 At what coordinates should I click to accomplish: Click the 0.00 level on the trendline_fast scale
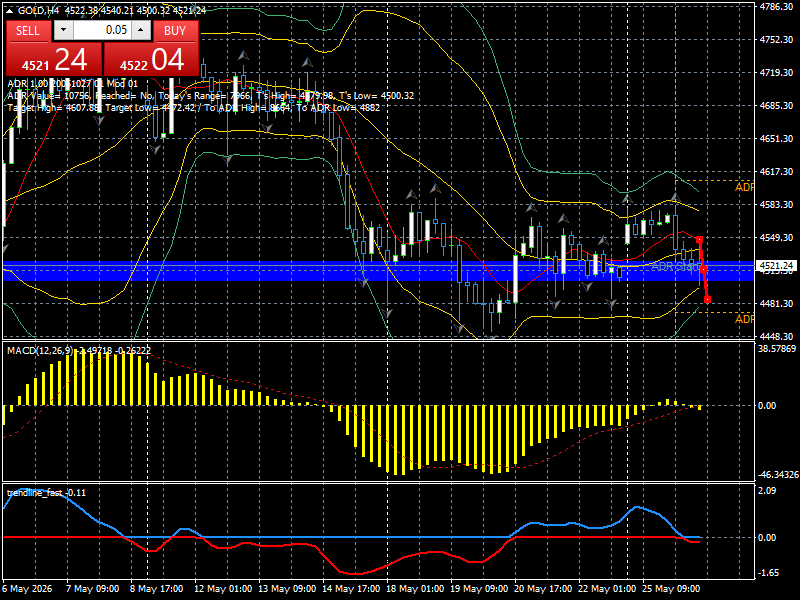click(767, 538)
